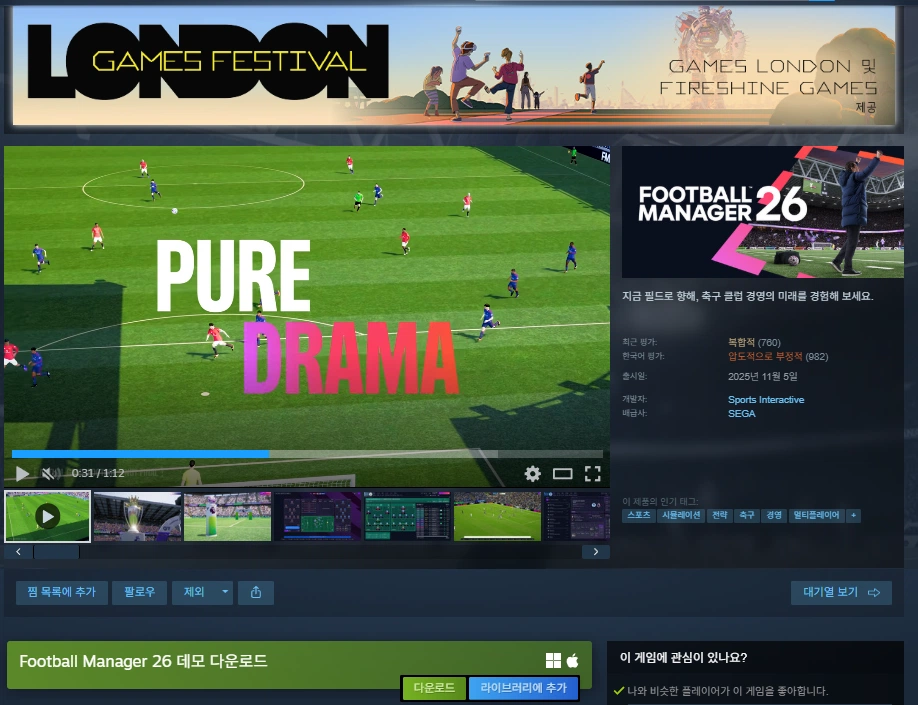Switch video to theater mode

pos(562,474)
